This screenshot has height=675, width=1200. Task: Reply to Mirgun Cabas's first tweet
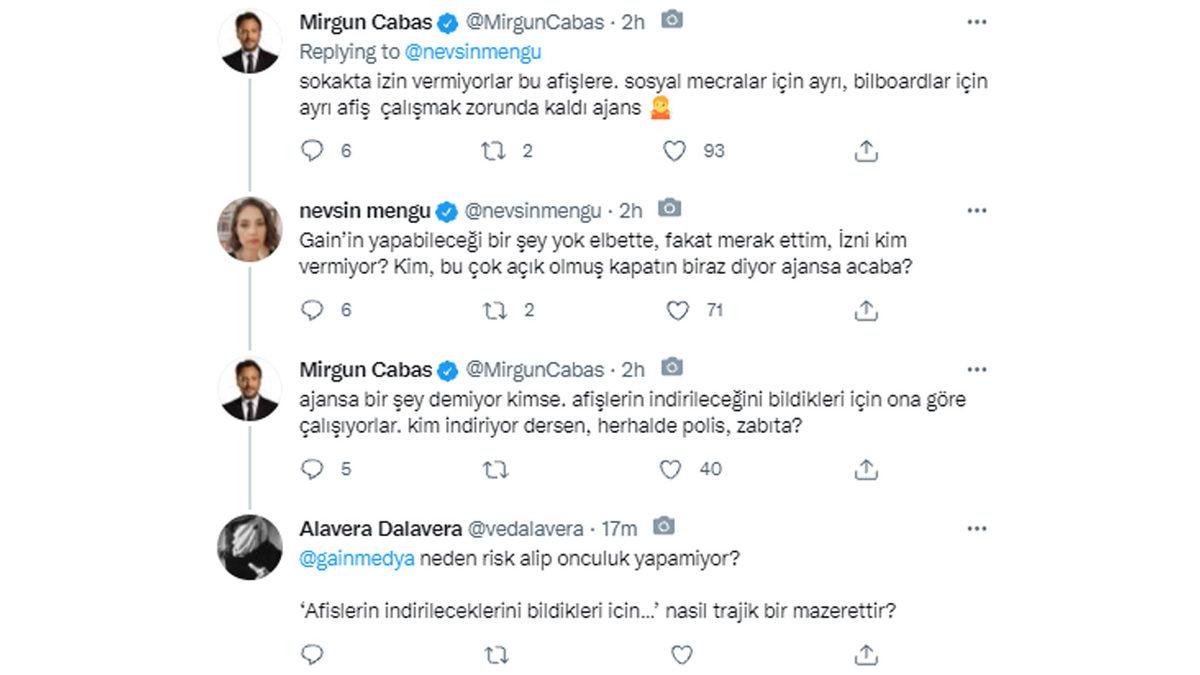click(314, 151)
